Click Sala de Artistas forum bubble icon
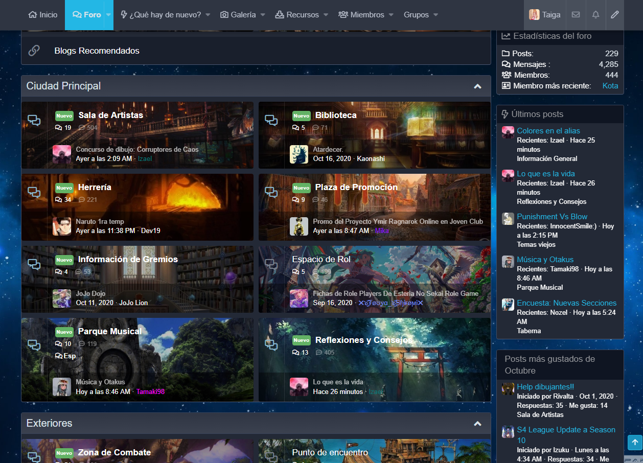 (34, 120)
